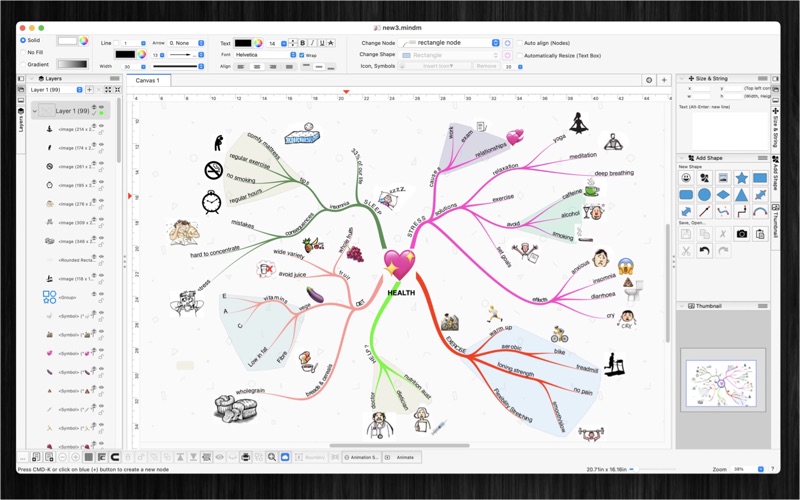The image size is (800, 500).
Task: Collapse the Add Shape panel
Action: [682, 158]
